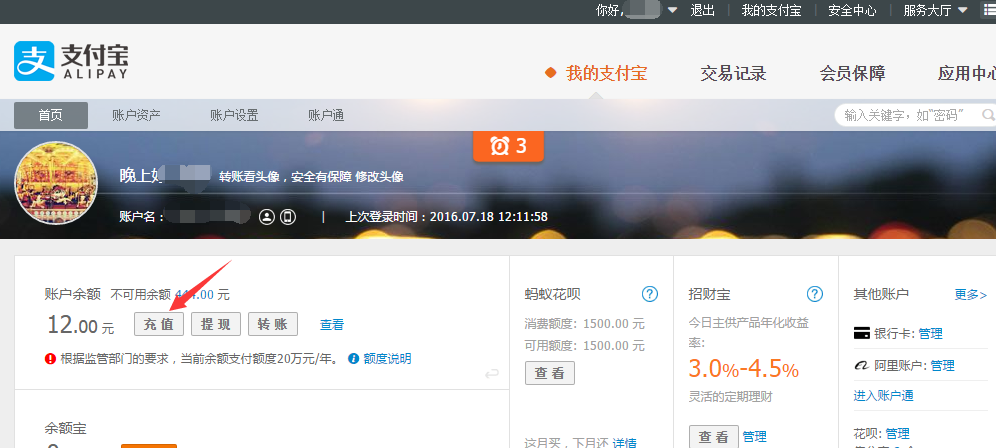
Task: Click 更多> link in 其他账户
Action: tap(971, 295)
